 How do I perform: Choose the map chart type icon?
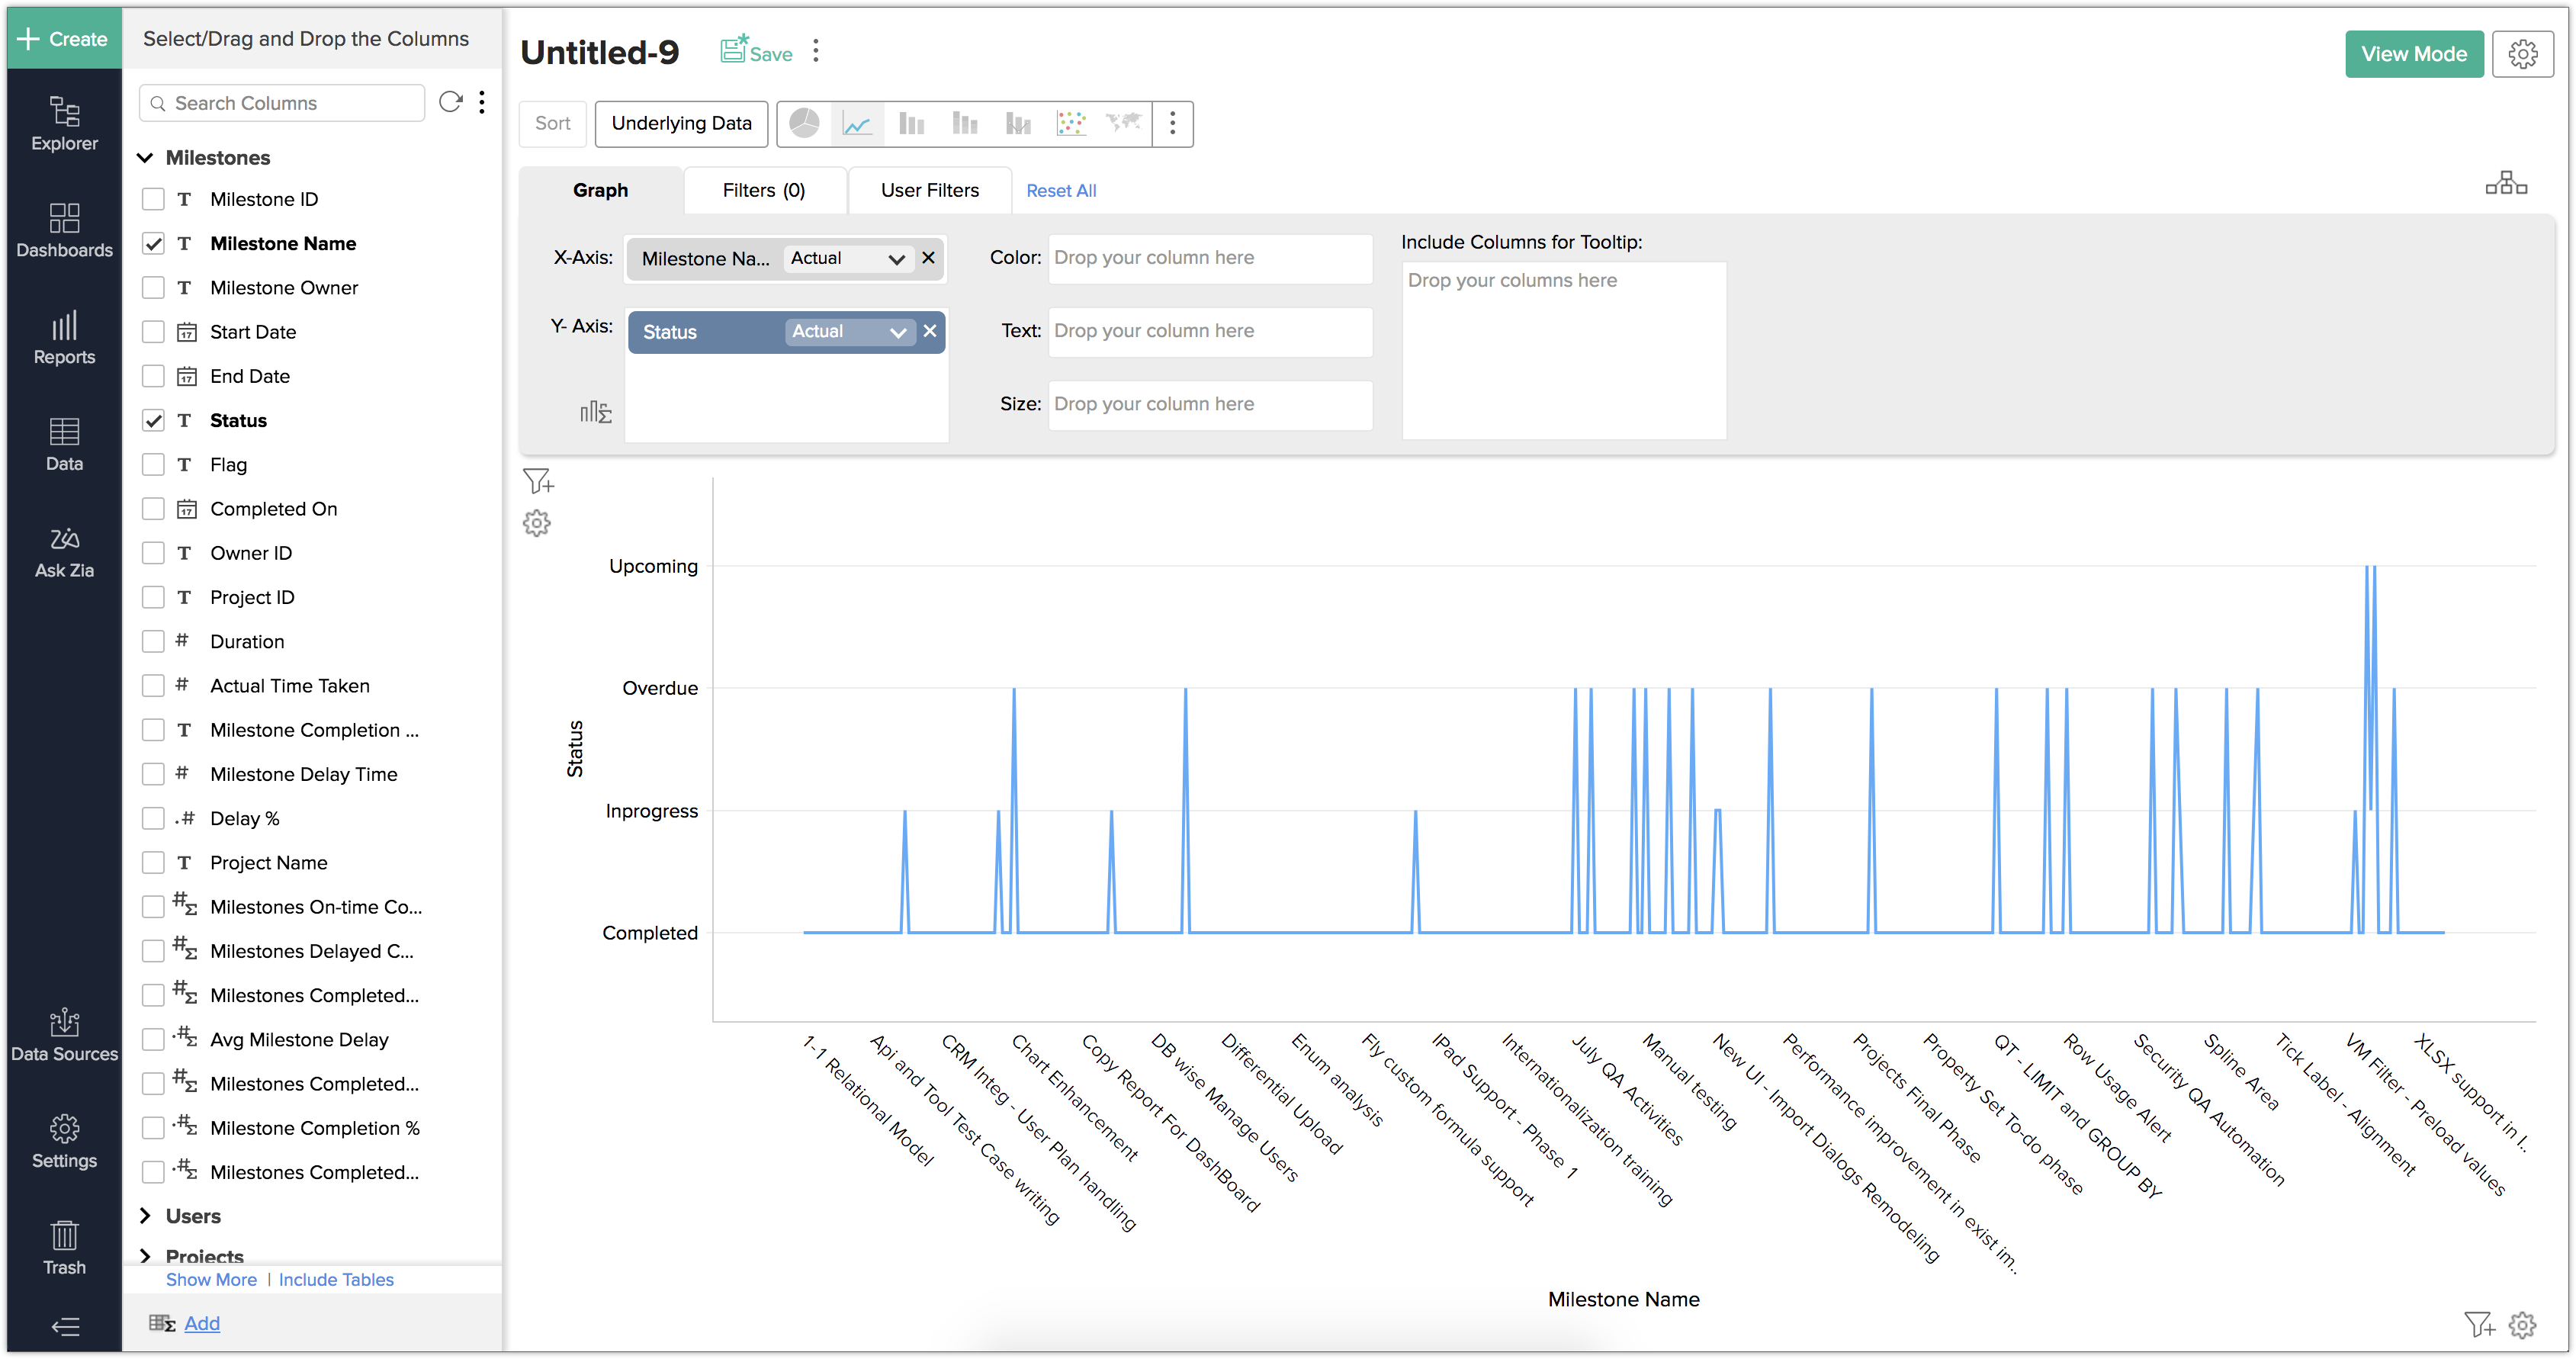pos(1123,123)
